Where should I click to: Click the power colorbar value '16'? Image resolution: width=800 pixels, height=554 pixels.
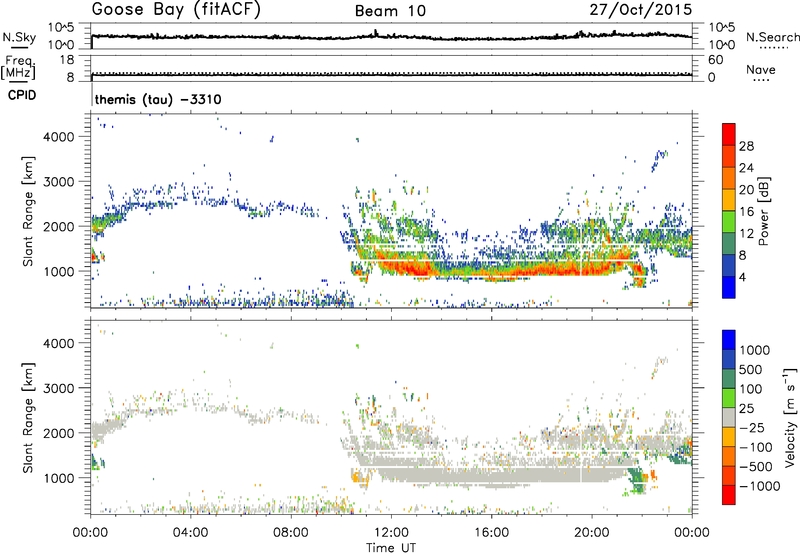pos(746,212)
